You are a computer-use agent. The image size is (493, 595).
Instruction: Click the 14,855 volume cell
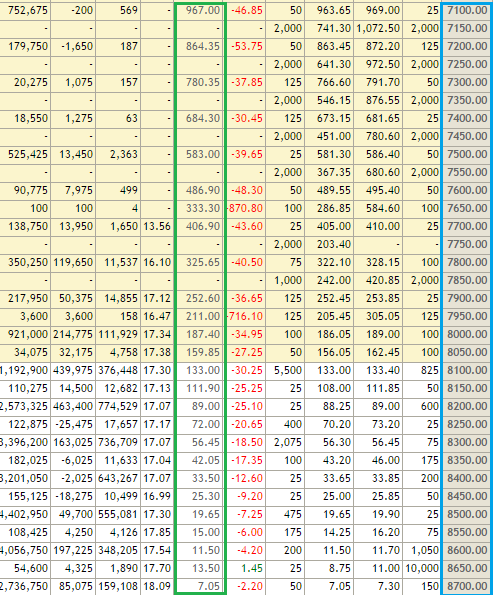118,299
